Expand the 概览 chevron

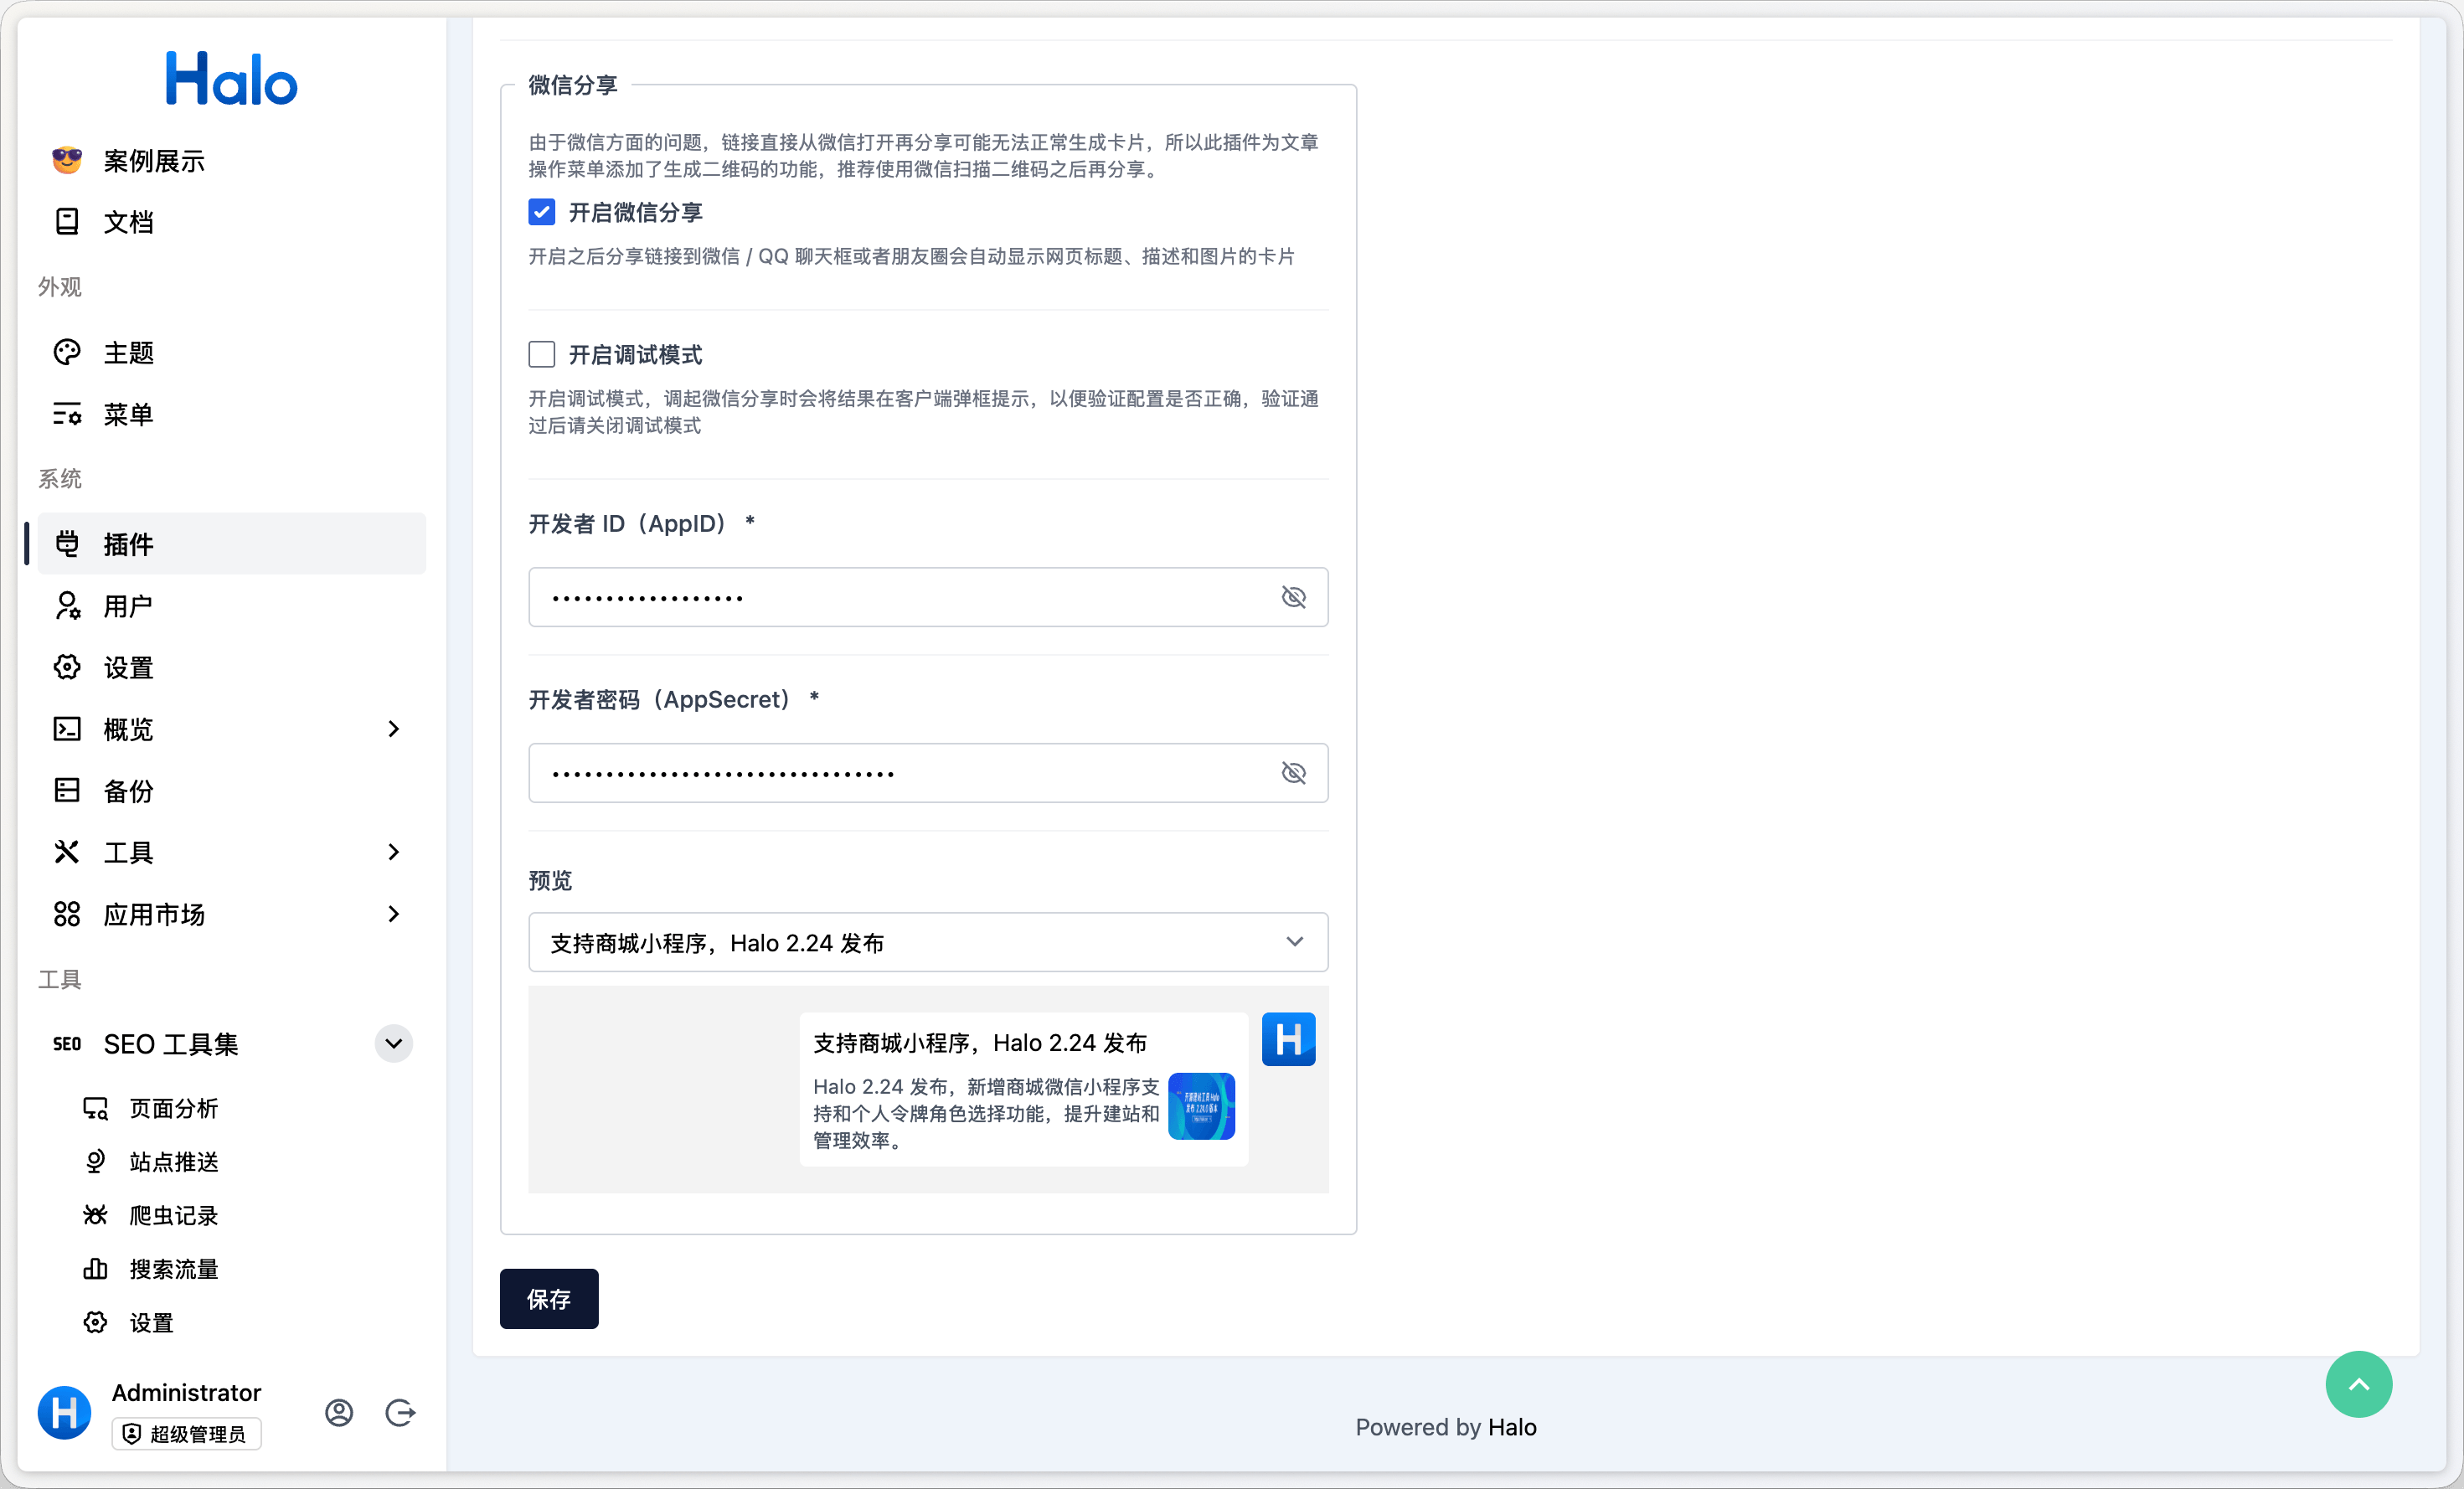coord(394,729)
